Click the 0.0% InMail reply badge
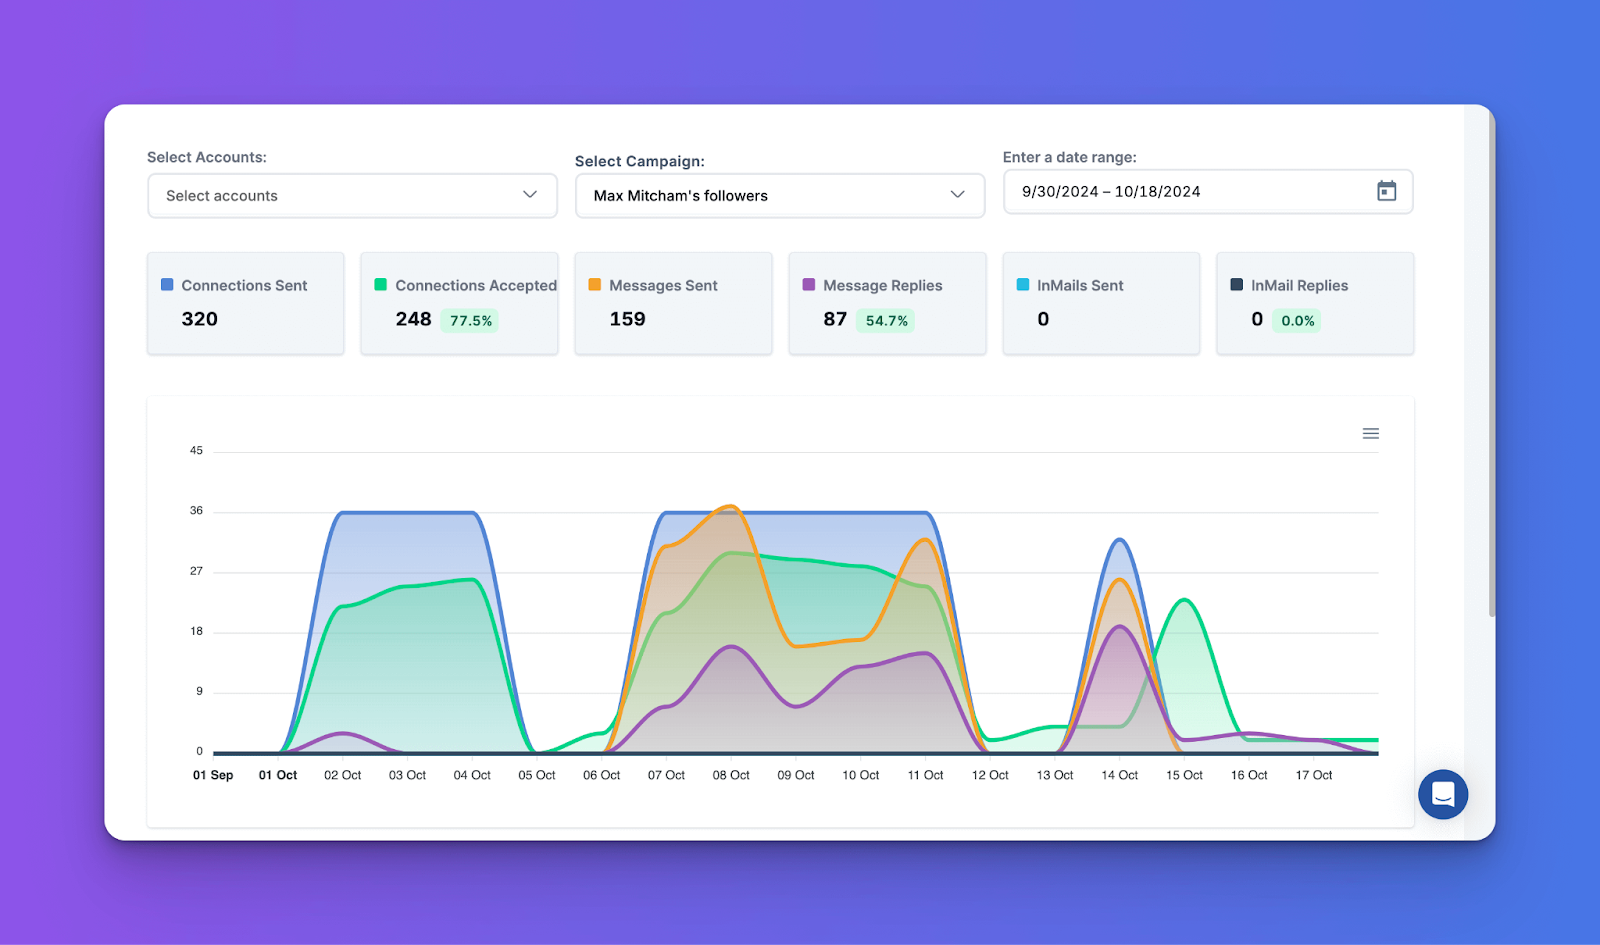The image size is (1600, 945). (x=1297, y=321)
